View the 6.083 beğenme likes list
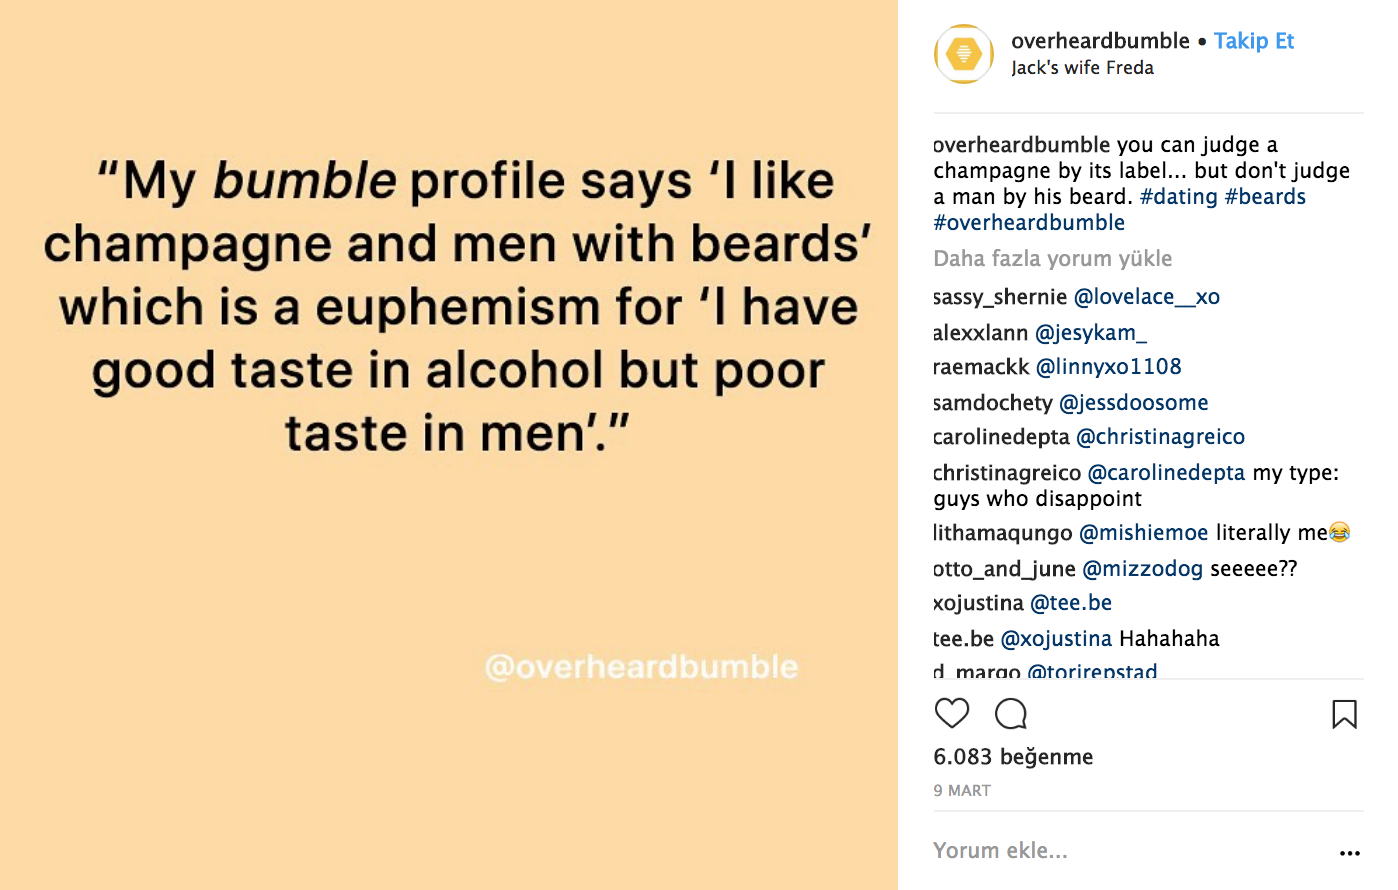This screenshot has height=890, width=1398. pos(1013,757)
